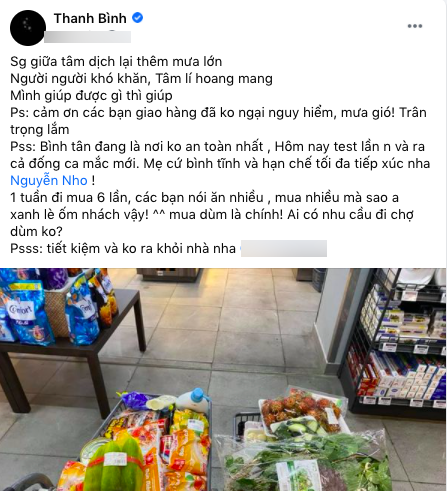The image size is (447, 491).
Task: Click the blurred timestamp under the author name
Action: pos(87,37)
